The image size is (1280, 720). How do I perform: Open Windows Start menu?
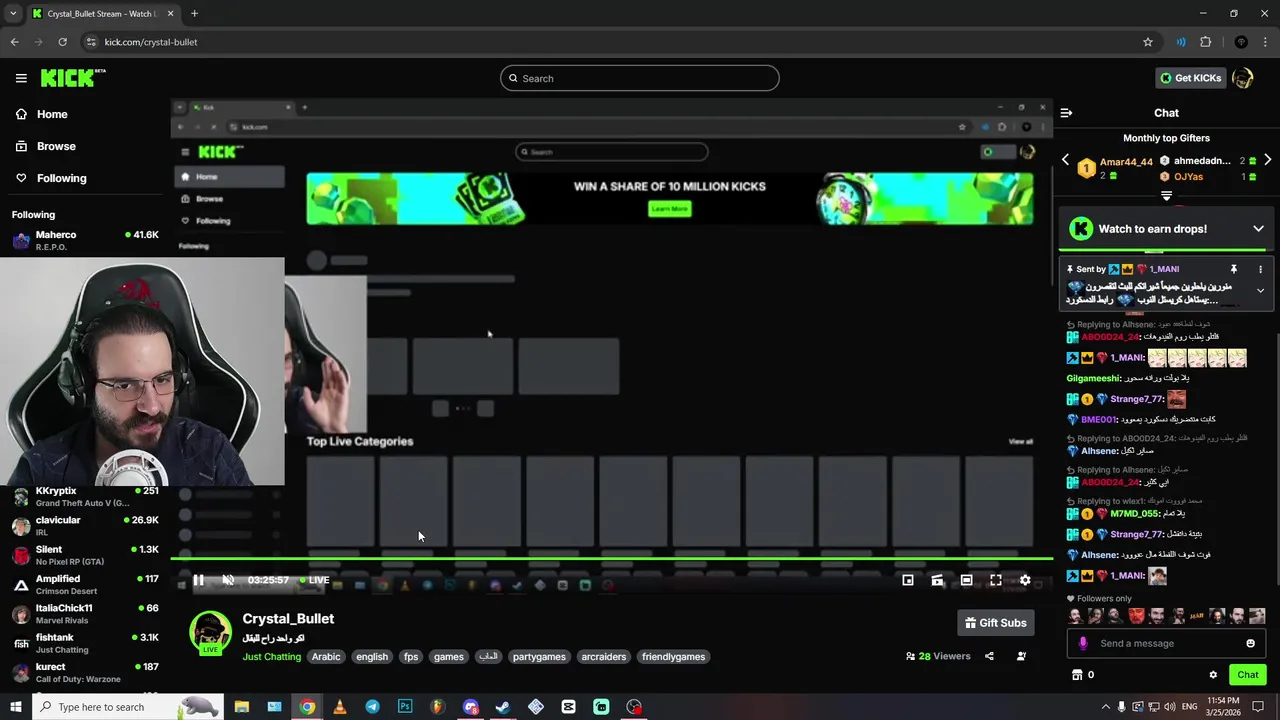click(x=15, y=707)
